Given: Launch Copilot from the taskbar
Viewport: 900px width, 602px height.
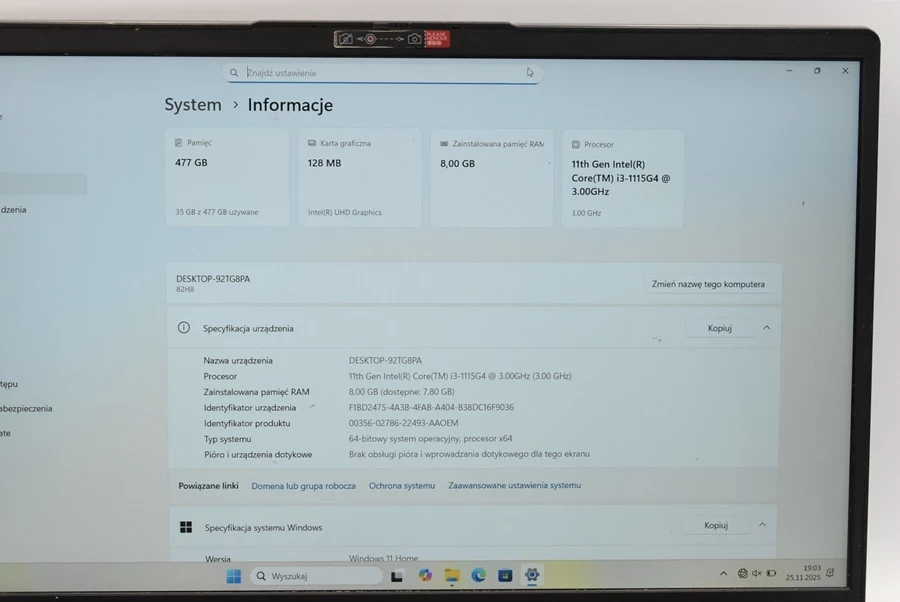Looking at the screenshot, I should (x=425, y=576).
